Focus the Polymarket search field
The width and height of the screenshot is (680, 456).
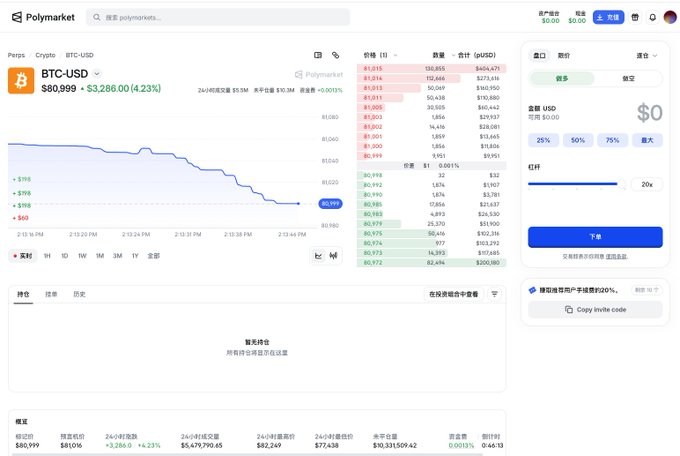click(218, 17)
